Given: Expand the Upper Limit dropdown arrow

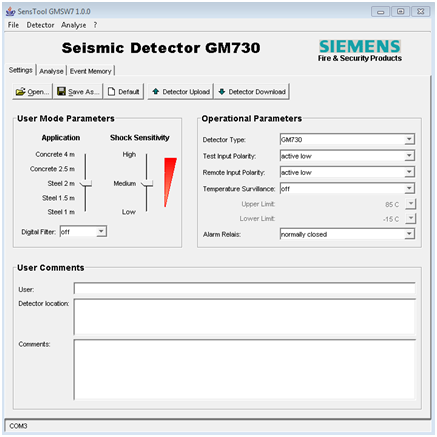Looking at the screenshot, I should point(411,204).
